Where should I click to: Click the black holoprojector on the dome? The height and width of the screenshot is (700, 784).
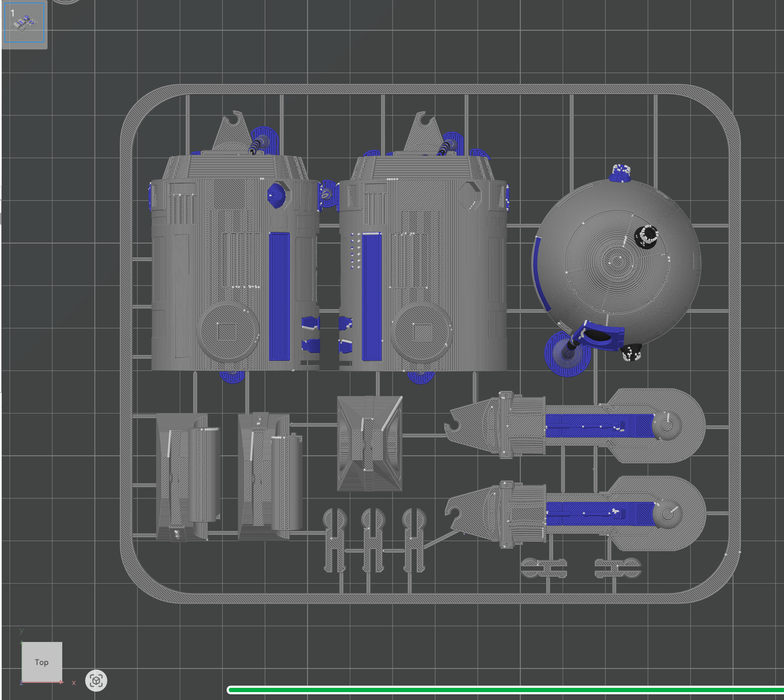coord(647,237)
